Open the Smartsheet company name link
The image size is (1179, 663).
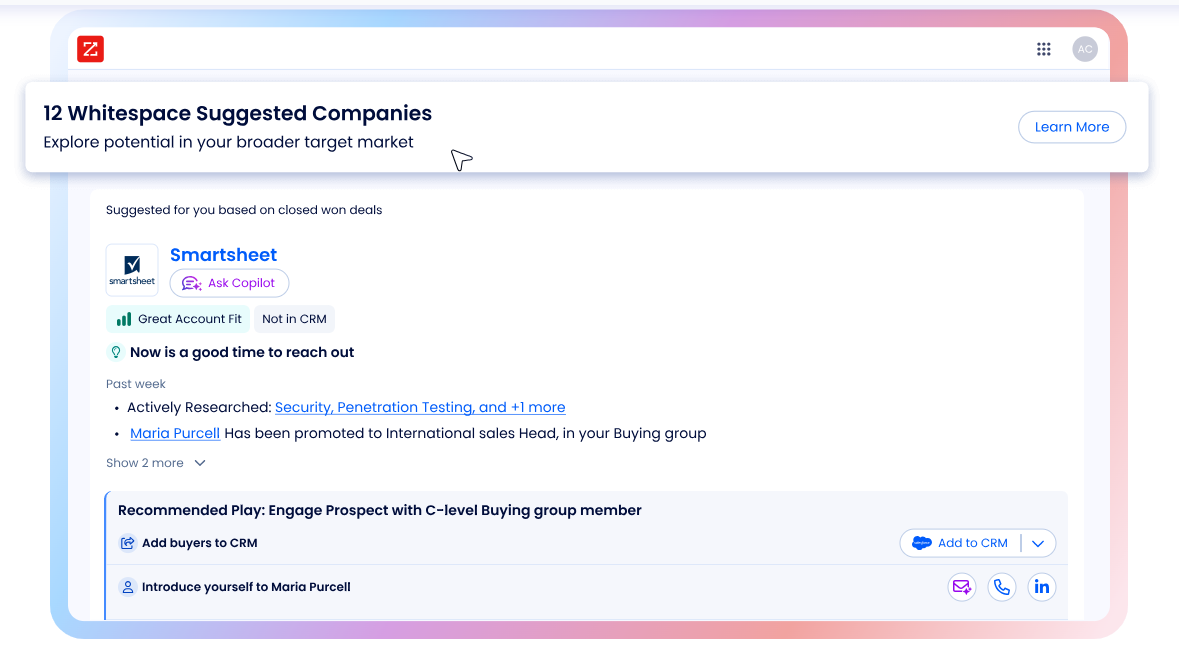pos(223,255)
